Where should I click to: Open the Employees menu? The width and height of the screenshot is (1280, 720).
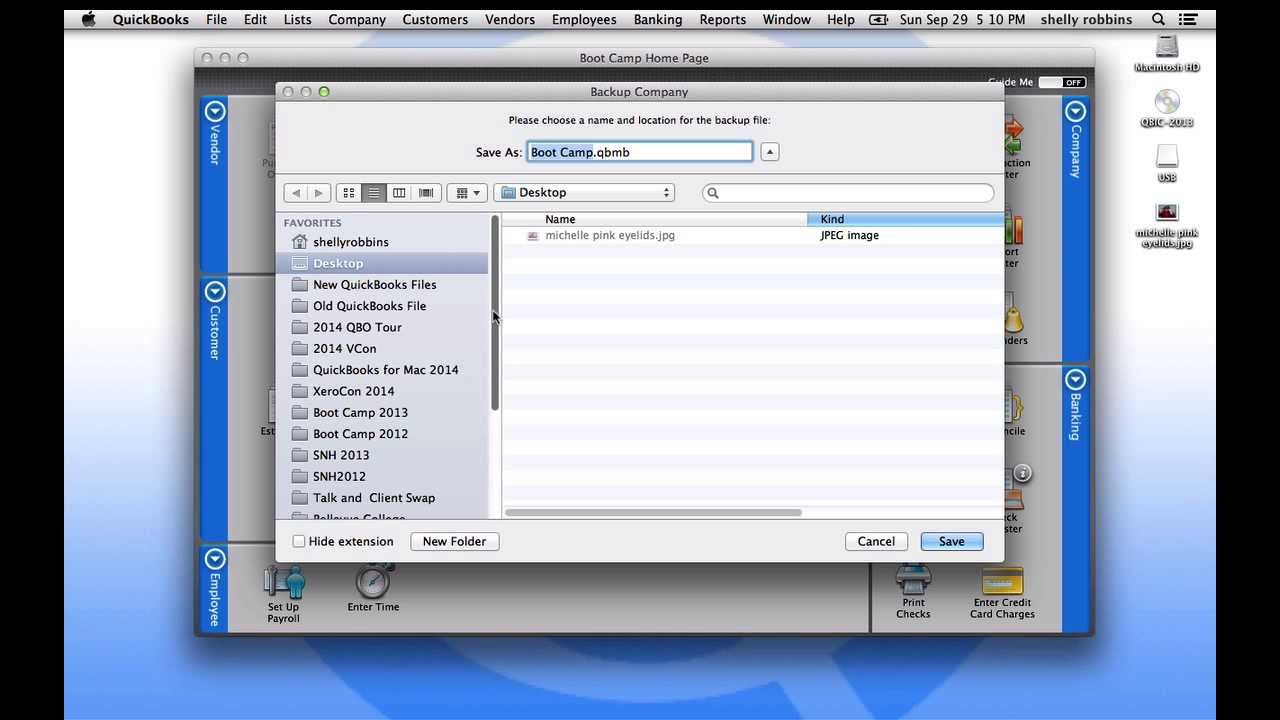pos(584,19)
